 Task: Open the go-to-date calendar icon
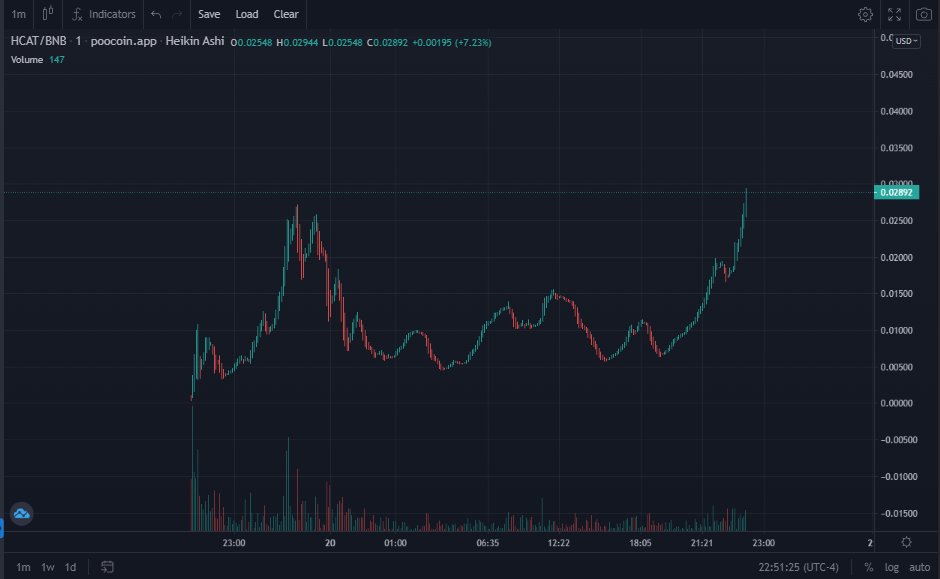(107, 567)
